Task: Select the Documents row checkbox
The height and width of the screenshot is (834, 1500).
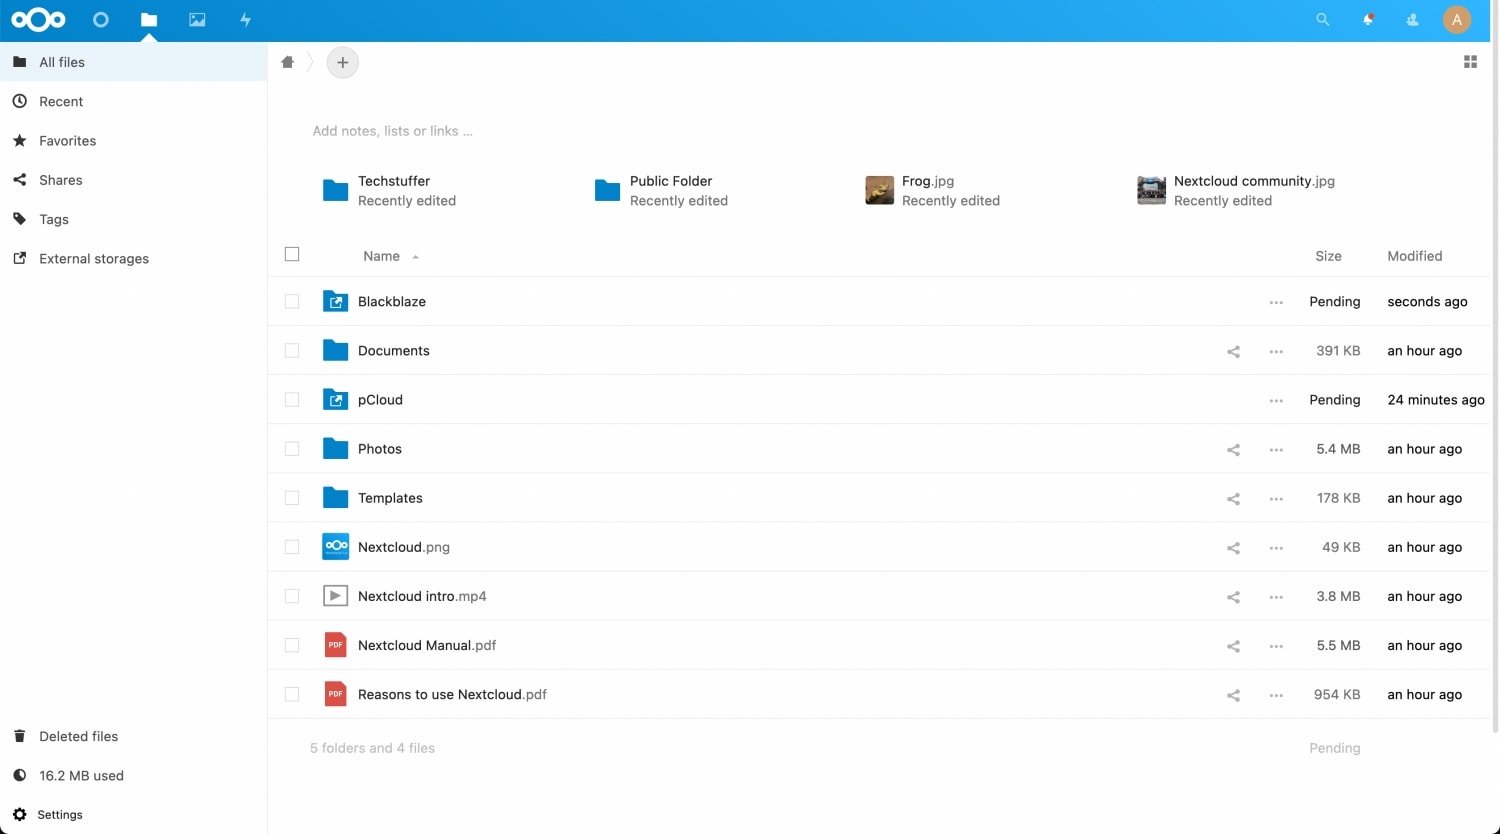Action: click(x=292, y=350)
